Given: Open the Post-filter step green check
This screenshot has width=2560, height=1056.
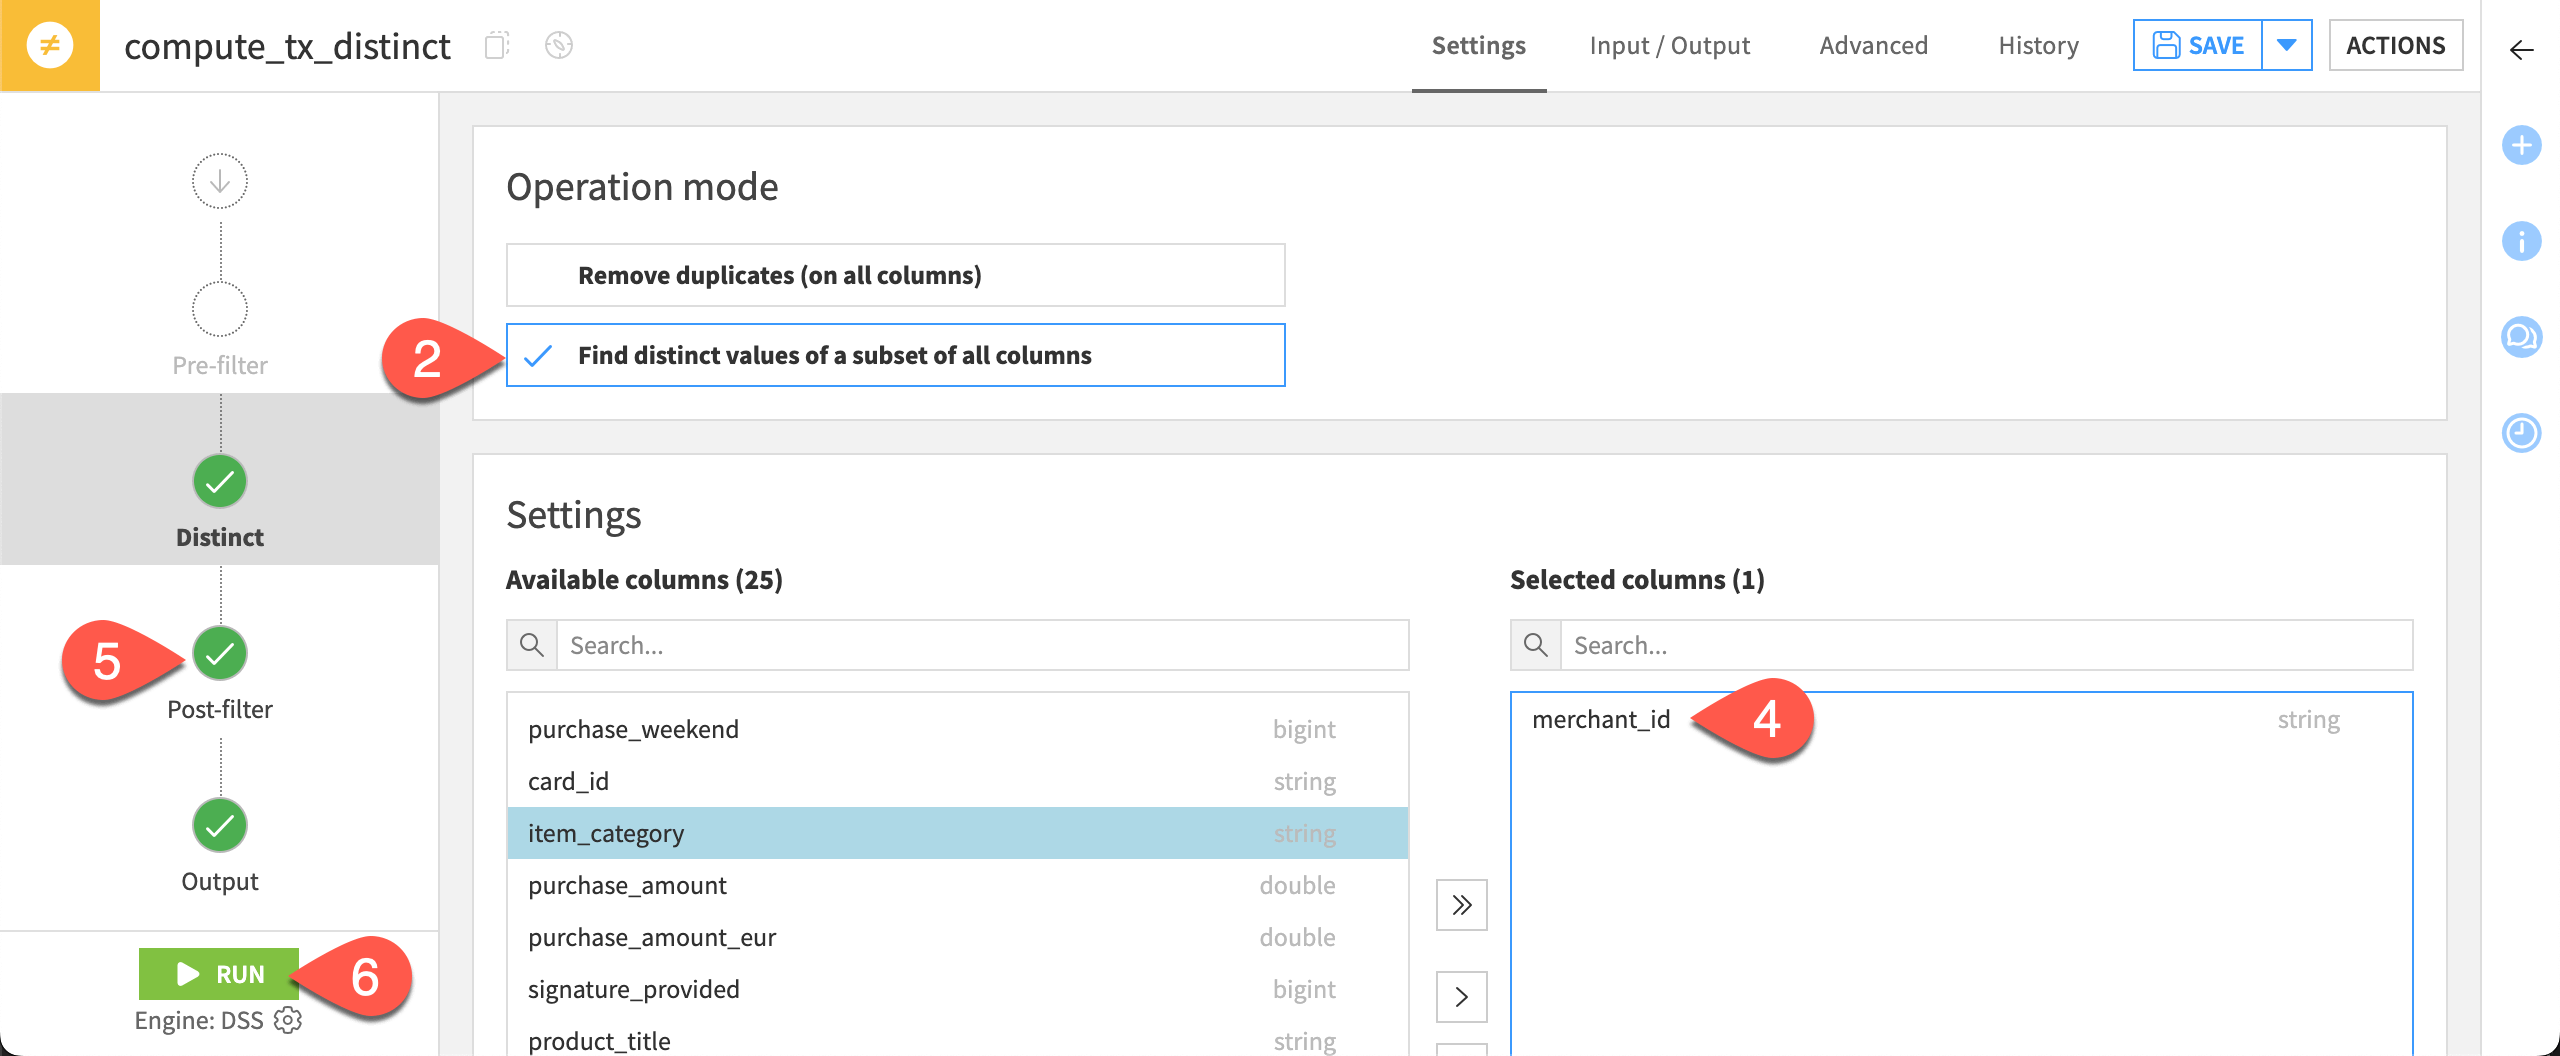Looking at the screenshot, I should (x=220, y=654).
